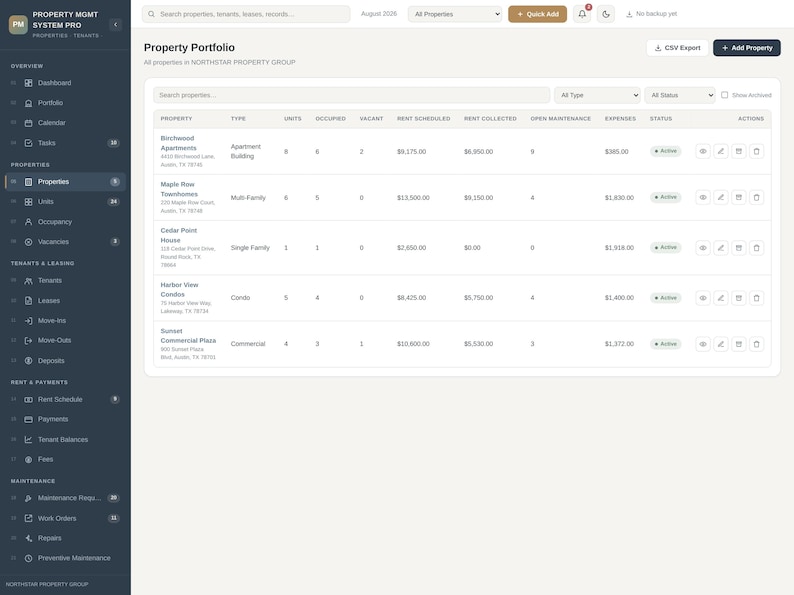
Task: Collapse the sidebar chevron
Action: [115, 24]
